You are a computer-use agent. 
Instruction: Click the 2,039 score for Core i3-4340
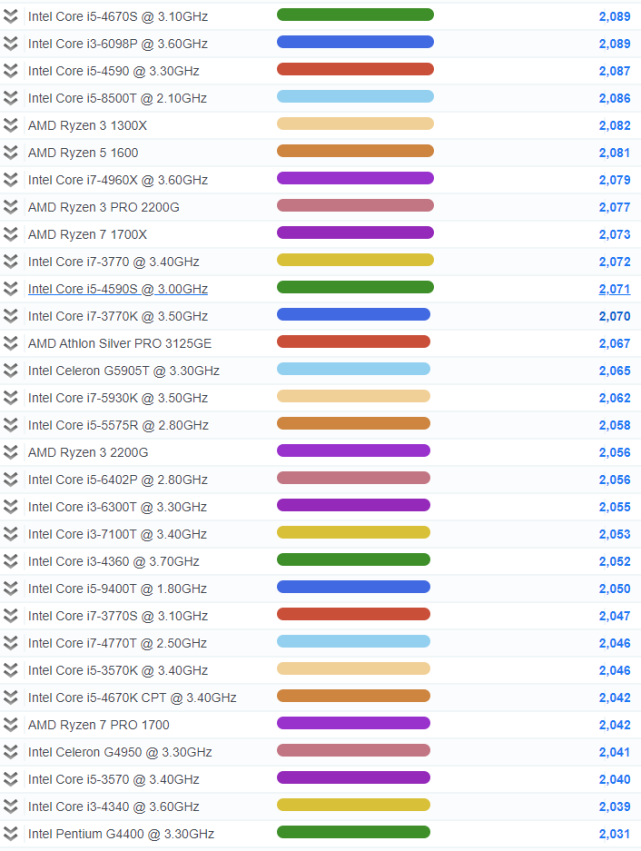[x=614, y=806]
